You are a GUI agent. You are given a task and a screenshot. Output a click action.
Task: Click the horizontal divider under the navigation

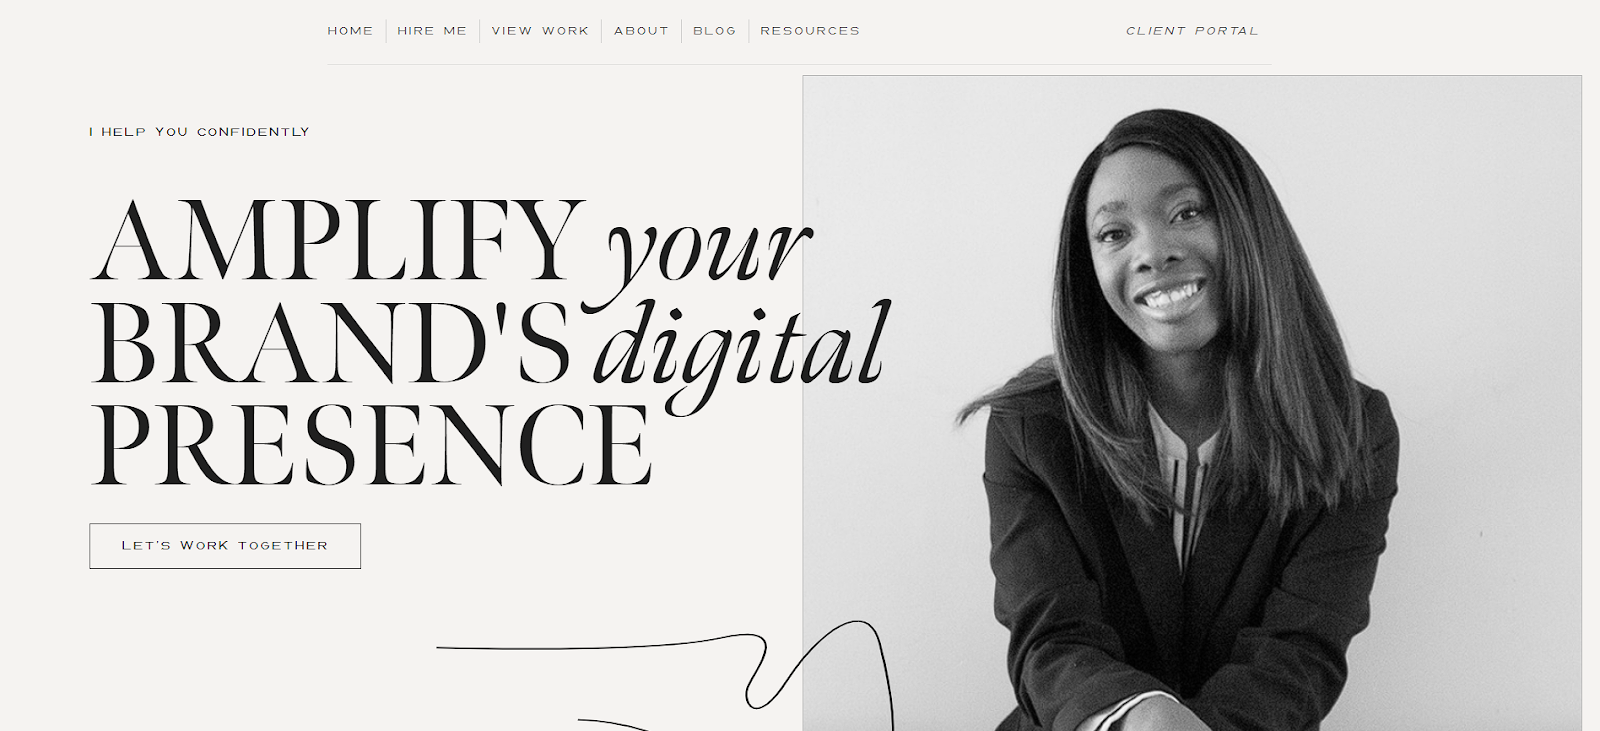tap(800, 64)
